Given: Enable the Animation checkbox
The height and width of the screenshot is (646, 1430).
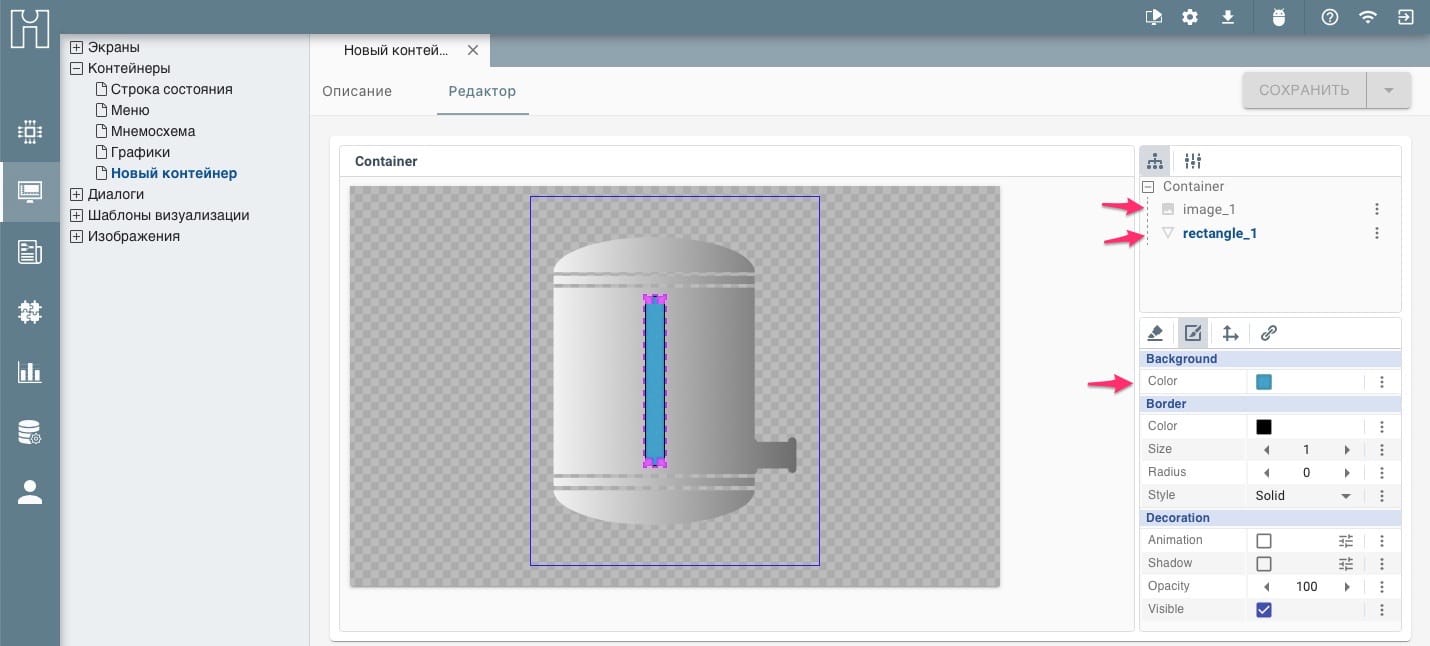Looking at the screenshot, I should [1264, 541].
